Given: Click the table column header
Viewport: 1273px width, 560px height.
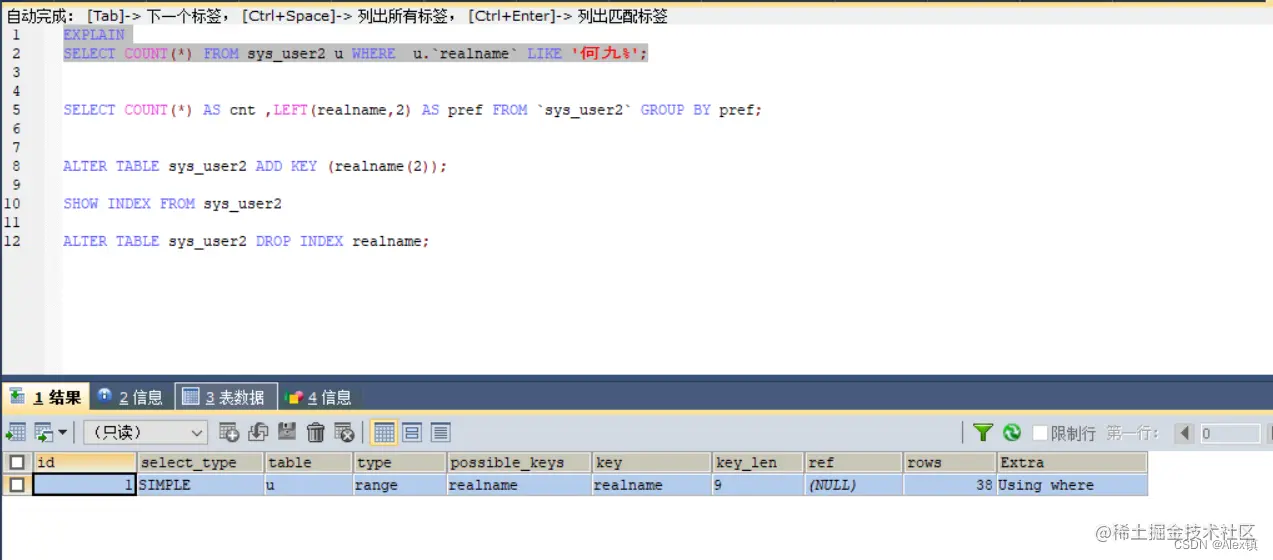Looking at the screenshot, I should pos(308,462).
